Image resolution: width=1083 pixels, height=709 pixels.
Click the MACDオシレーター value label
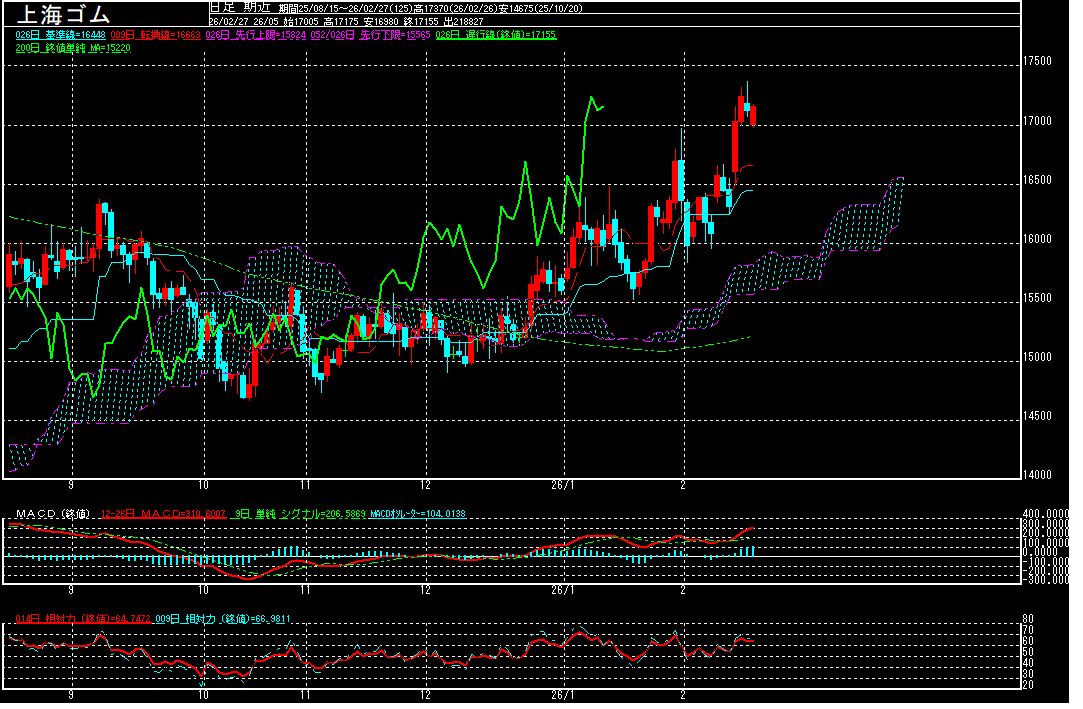pyautogui.click(x=416, y=514)
